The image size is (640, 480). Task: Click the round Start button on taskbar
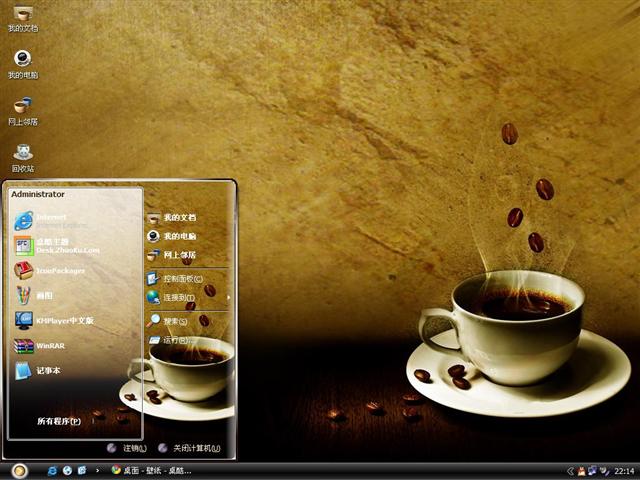(x=19, y=471)
